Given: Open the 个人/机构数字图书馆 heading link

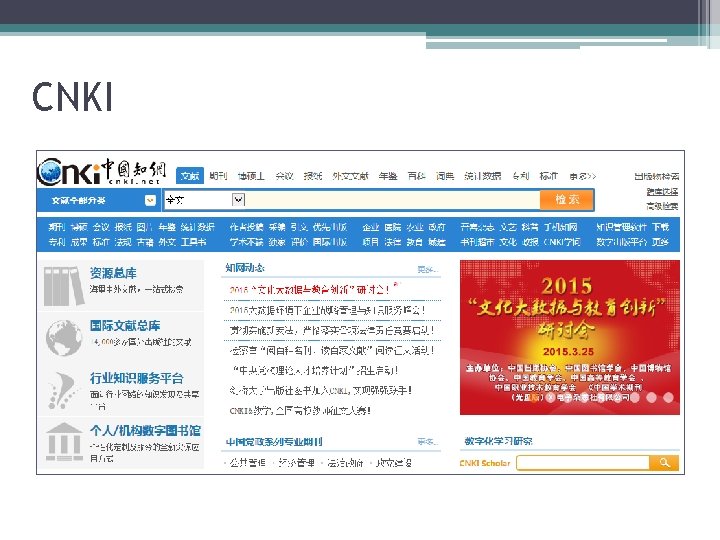Looking at the screenshot, I should coord(145,430).
